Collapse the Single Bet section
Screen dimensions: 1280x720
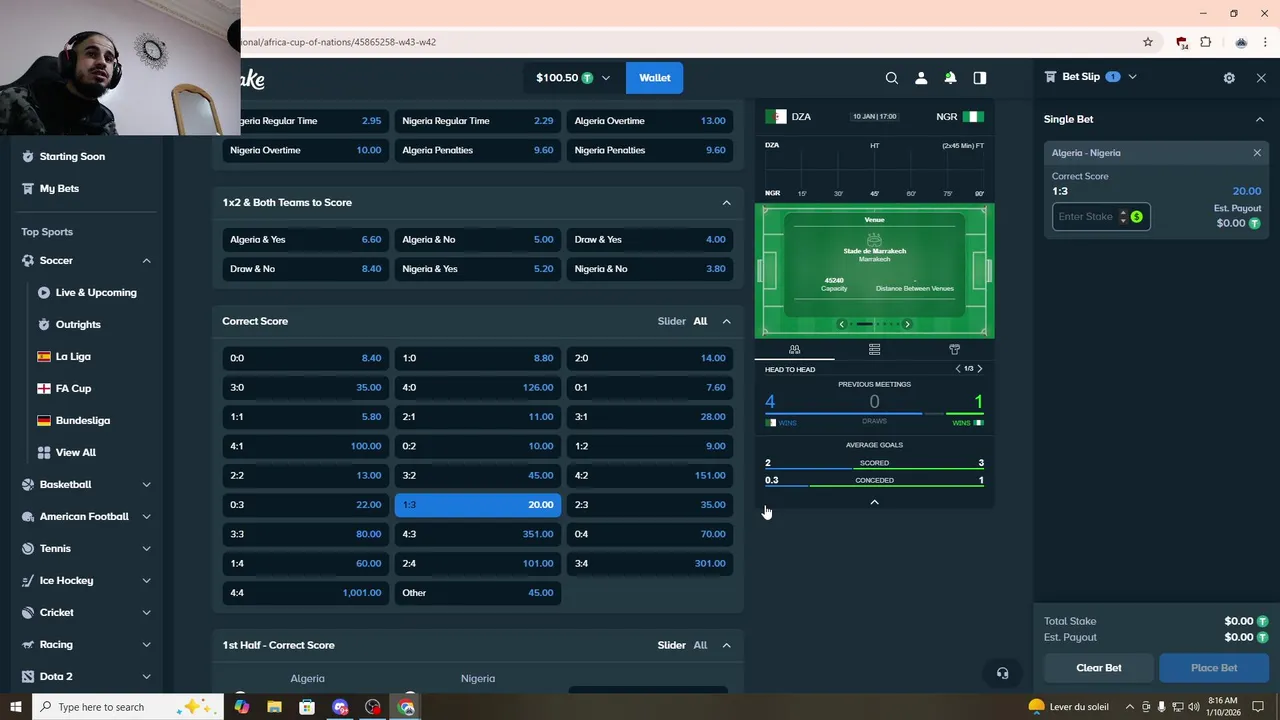1259,119
